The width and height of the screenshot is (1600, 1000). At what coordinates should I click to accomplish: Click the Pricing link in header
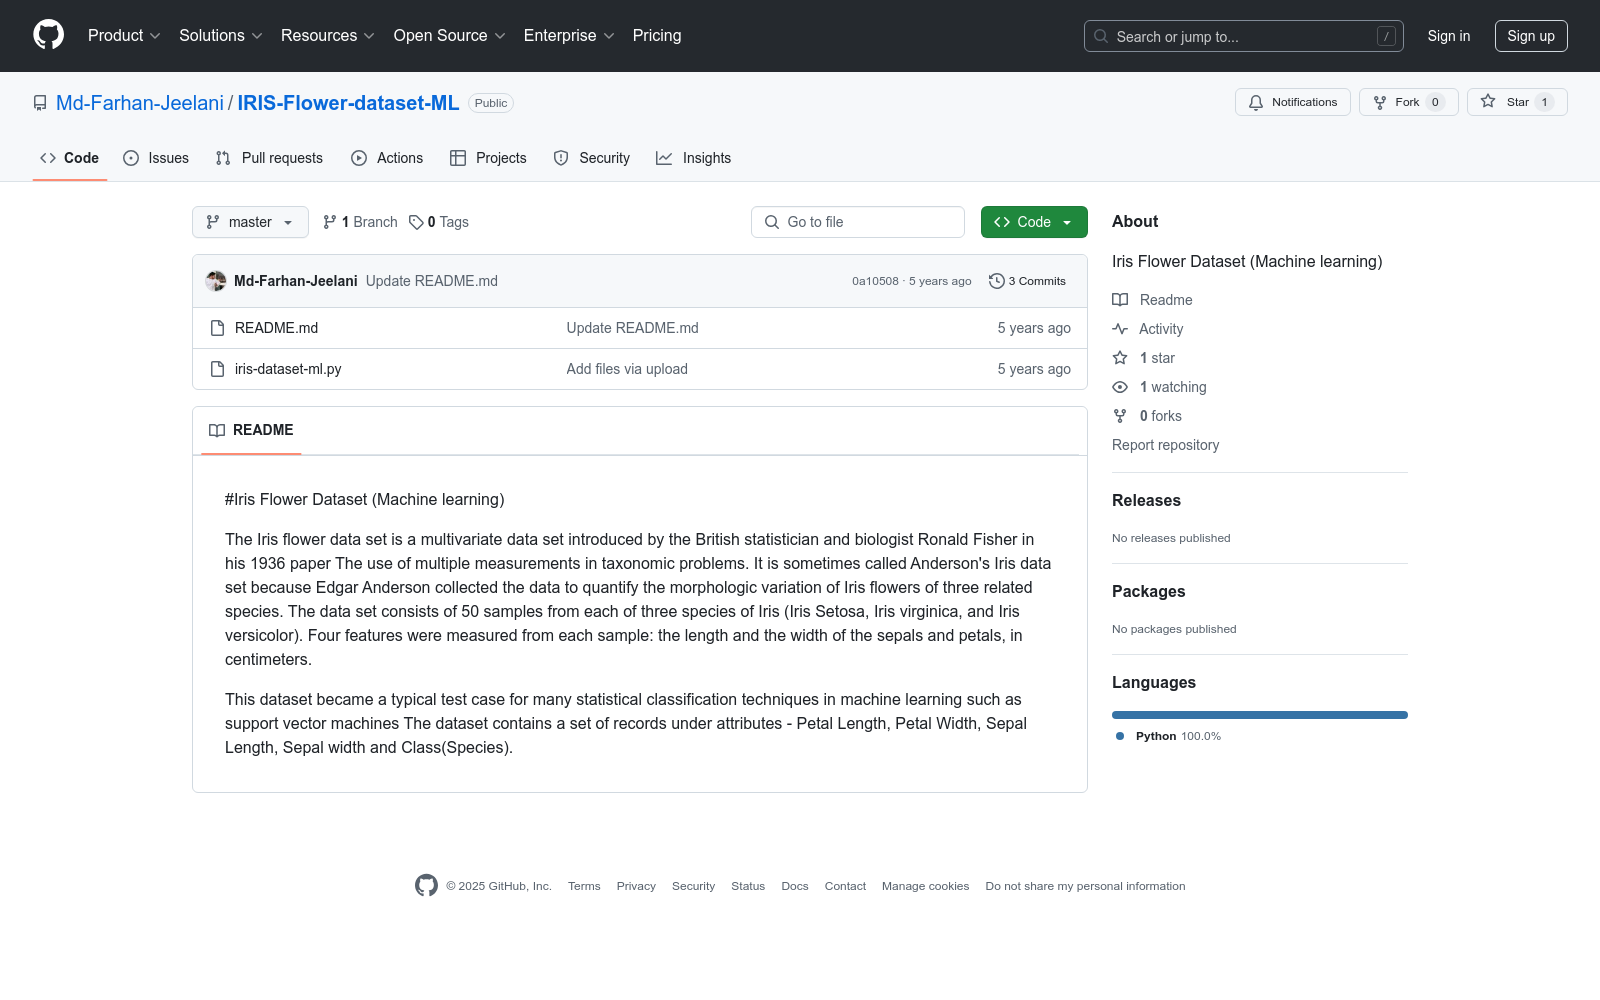657,36
